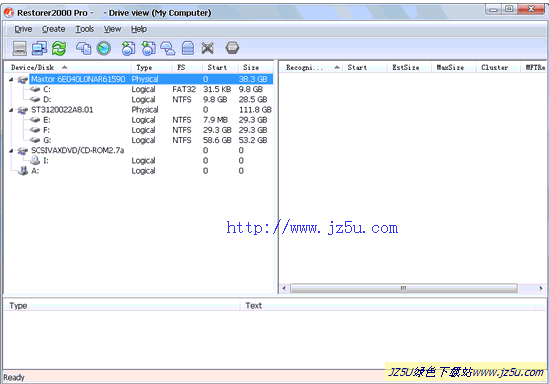The width and height of the screenshot is (549, 384).
Task: Collapse the ST3120022A8.01 tree node
Action: 11,110
